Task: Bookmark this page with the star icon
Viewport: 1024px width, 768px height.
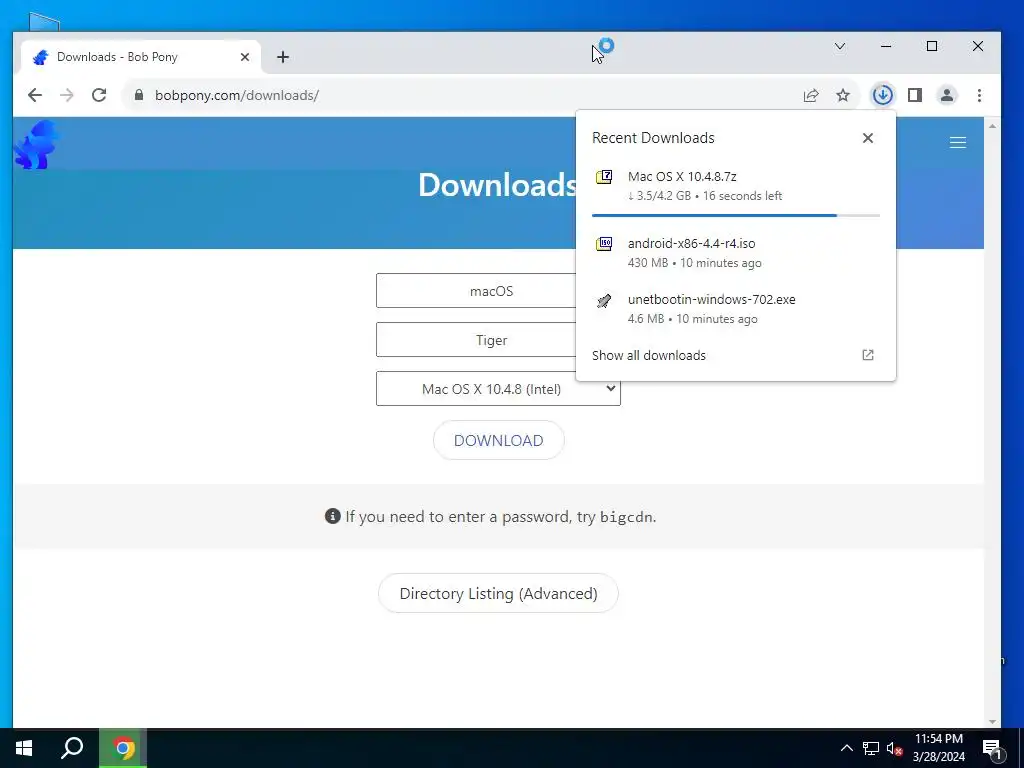Action: pos(843,95)
